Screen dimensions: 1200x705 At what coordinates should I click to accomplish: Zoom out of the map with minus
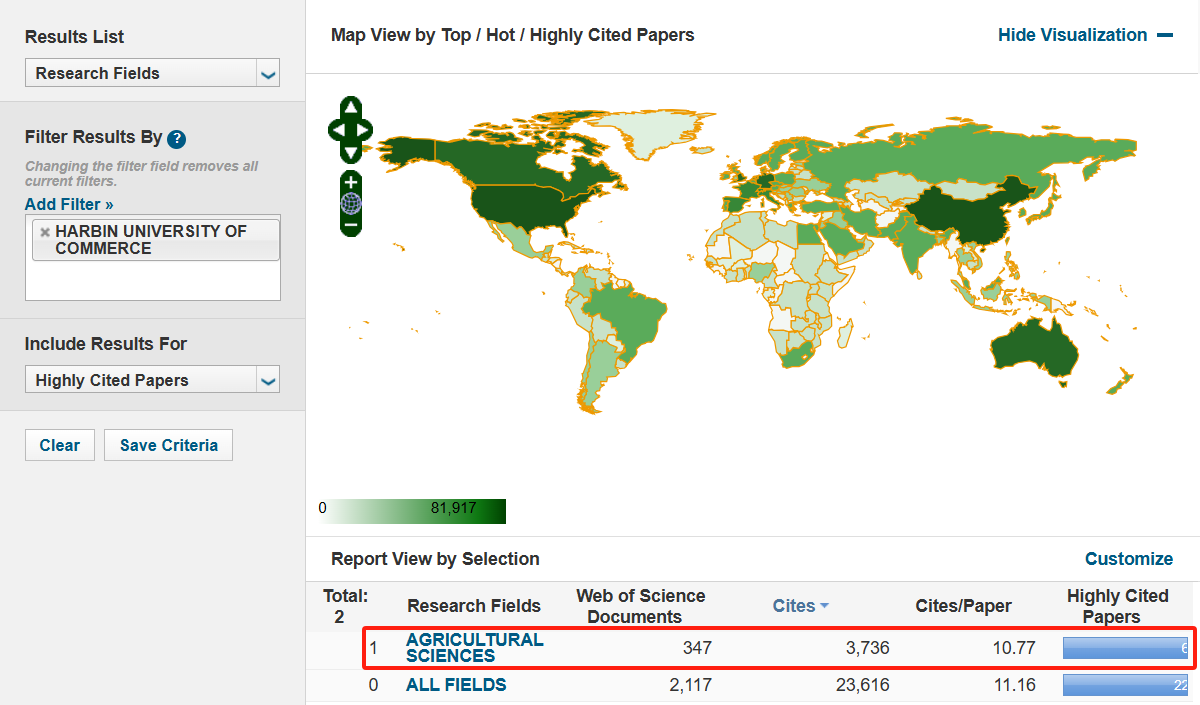click(350, 225)
